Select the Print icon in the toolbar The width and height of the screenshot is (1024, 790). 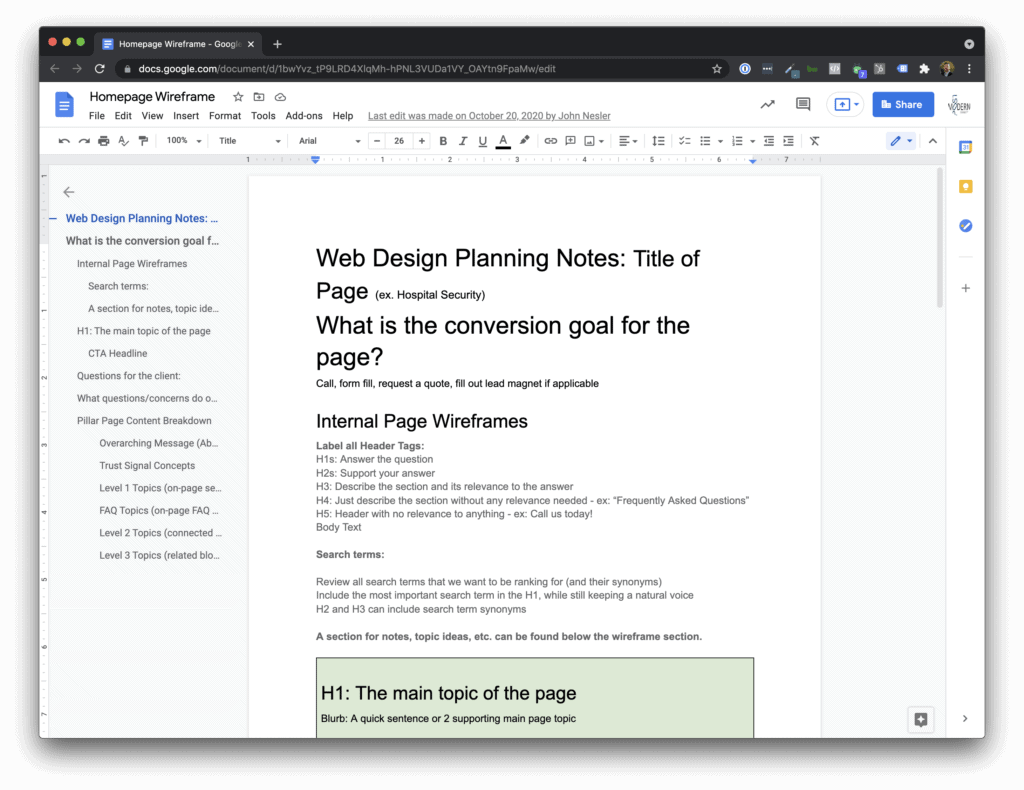click(x=103, y=141)
